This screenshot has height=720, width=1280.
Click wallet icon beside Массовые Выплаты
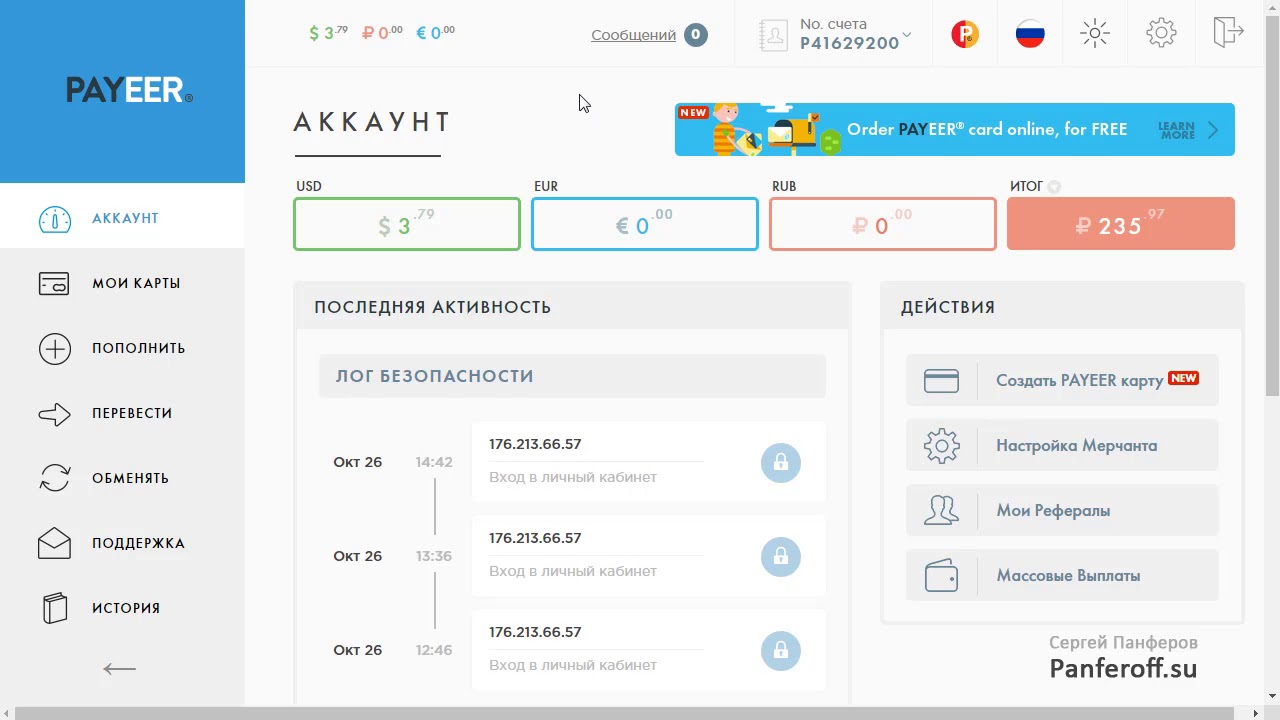[941, 576]
